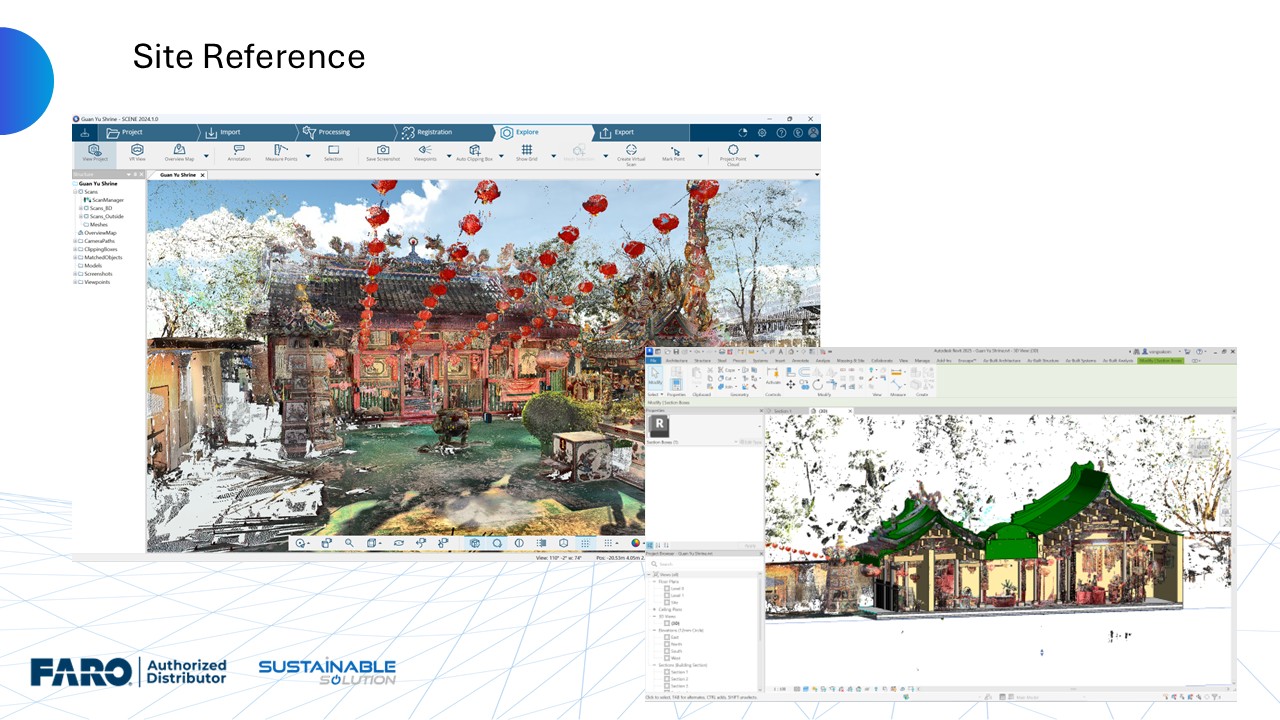Screen dimensions: 1280x720
Task: Switch to the Project step in SCENE
Action: (147, 132)
